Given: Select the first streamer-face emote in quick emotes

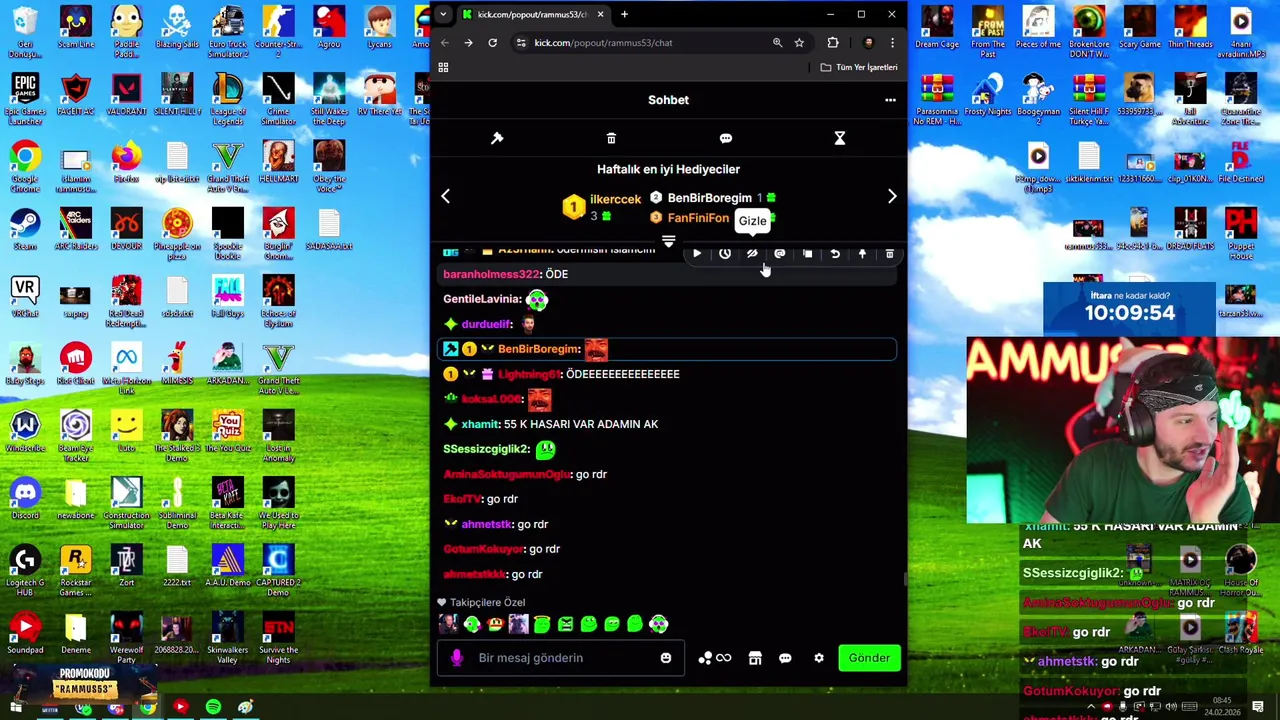Looking at the screenshot, I should coord(448,624).
